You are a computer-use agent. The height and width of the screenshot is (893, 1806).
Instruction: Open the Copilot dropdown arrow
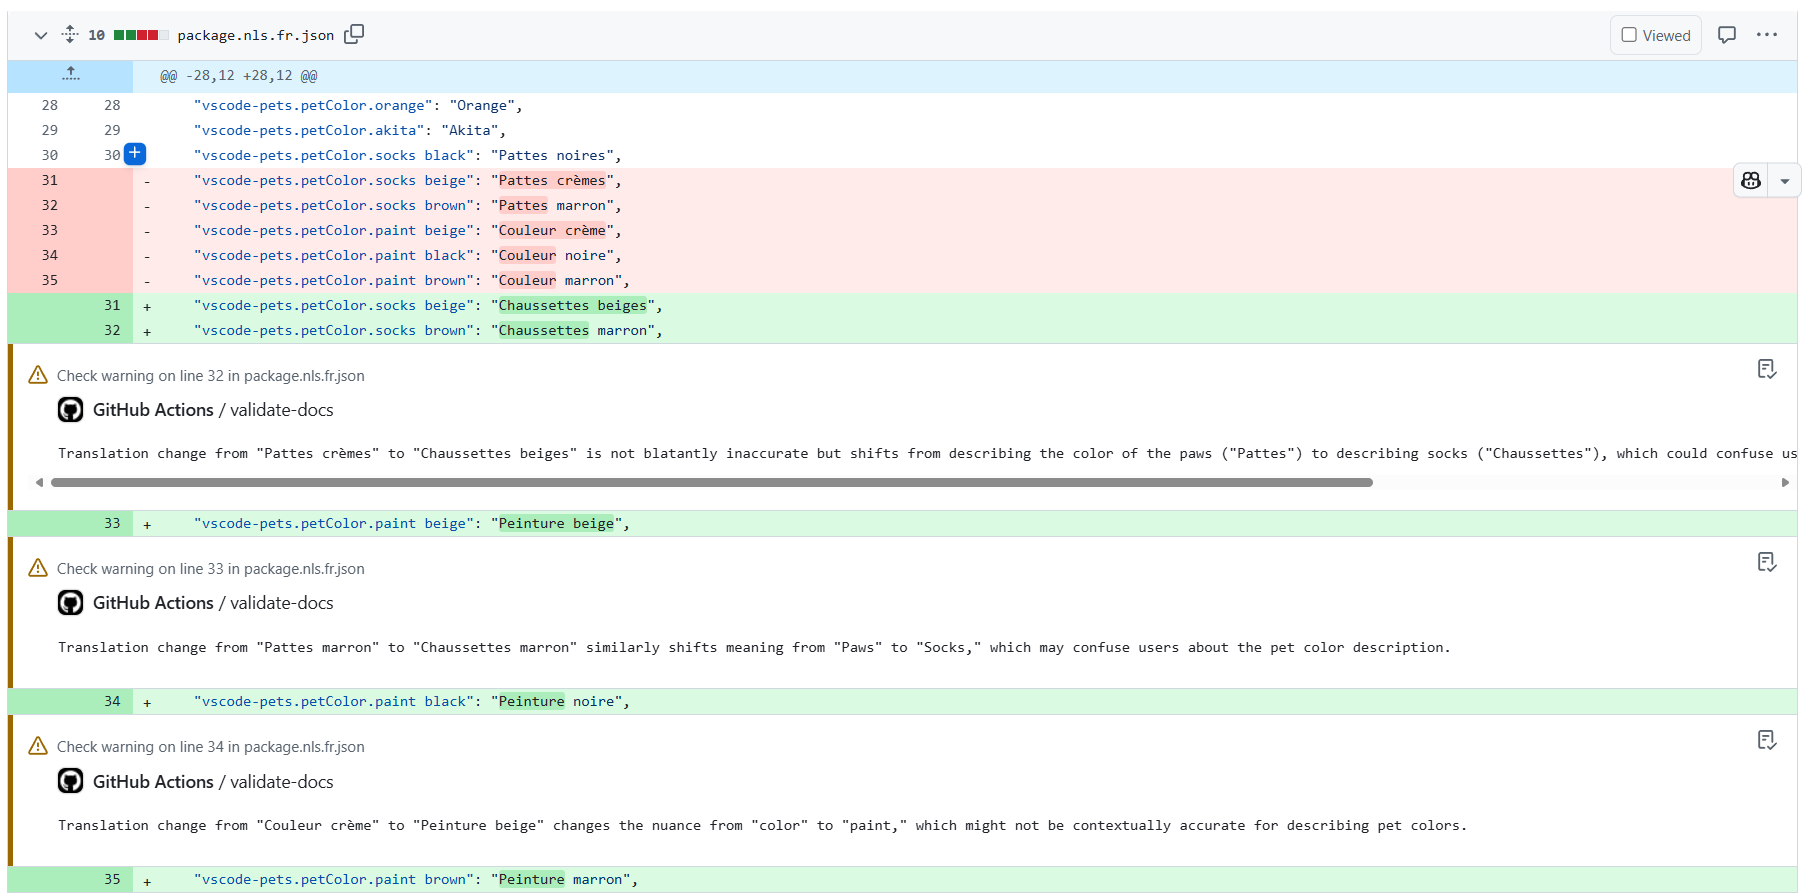(1784, 181)
